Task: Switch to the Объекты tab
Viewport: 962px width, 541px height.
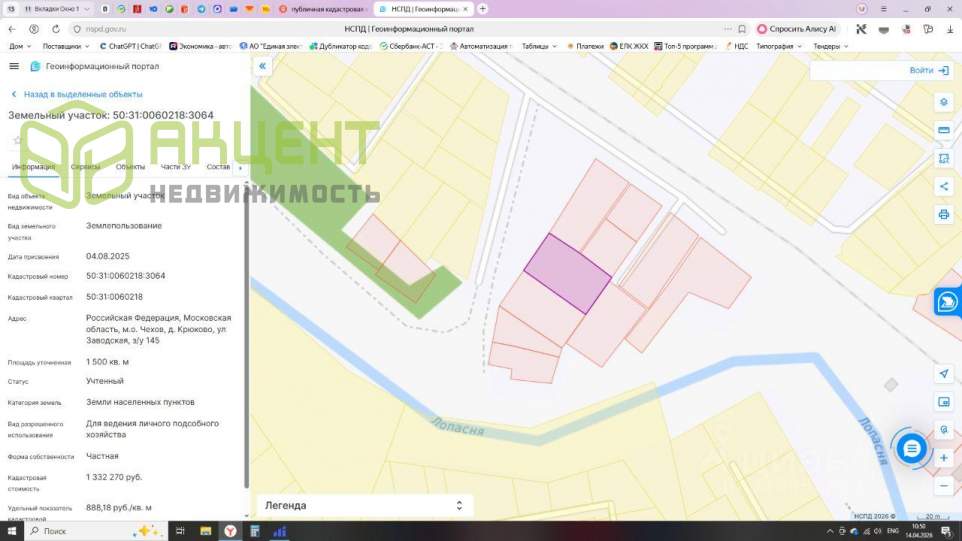Action: point(130,167)
